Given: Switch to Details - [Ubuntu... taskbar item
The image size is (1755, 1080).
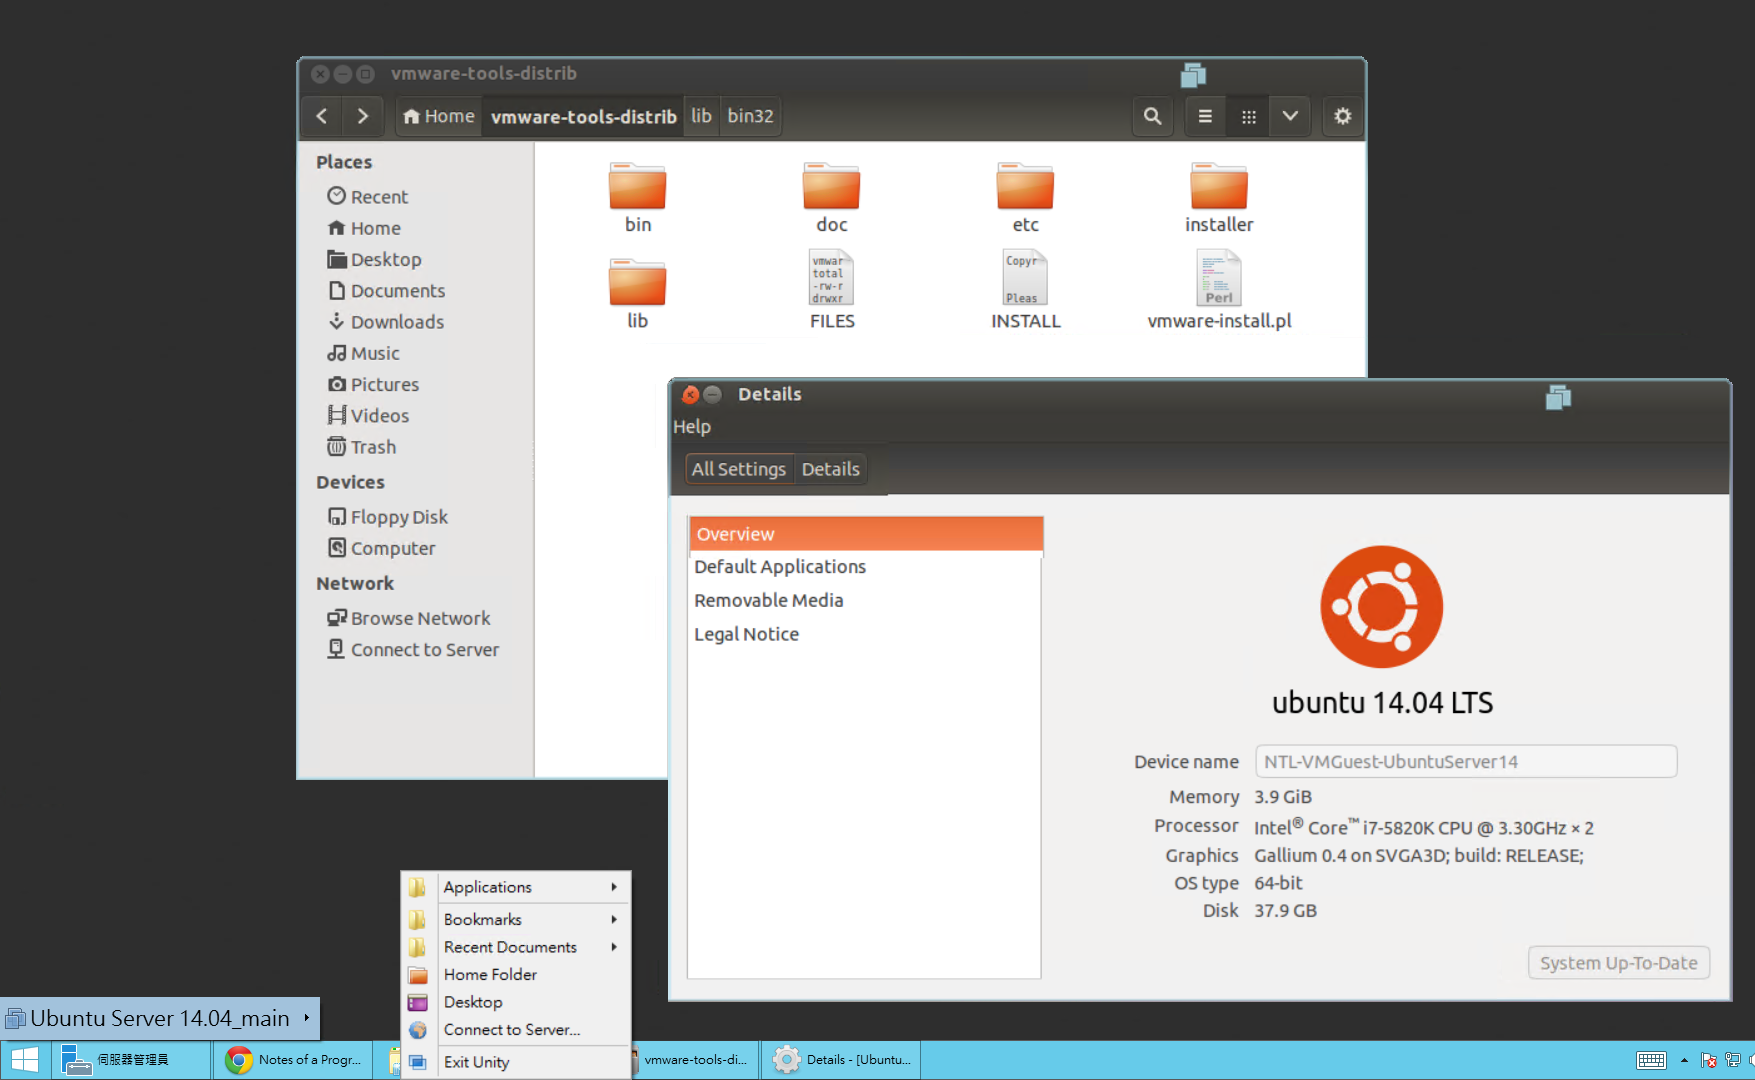Looking at the screenshot, I should 841,1060.
